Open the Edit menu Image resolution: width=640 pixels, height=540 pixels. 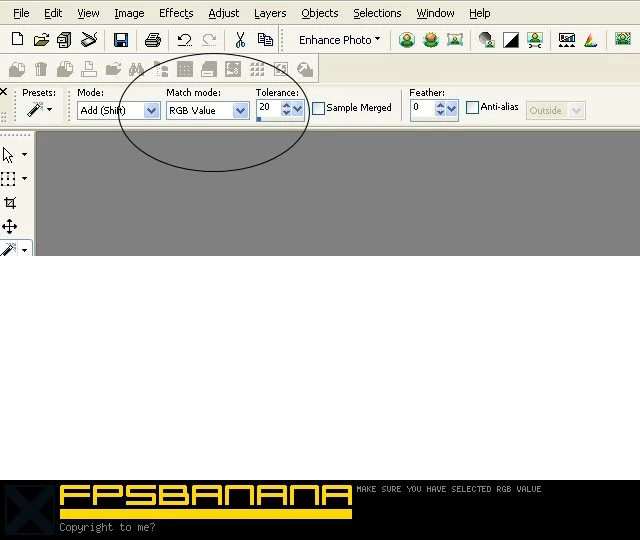pos(53,13)
